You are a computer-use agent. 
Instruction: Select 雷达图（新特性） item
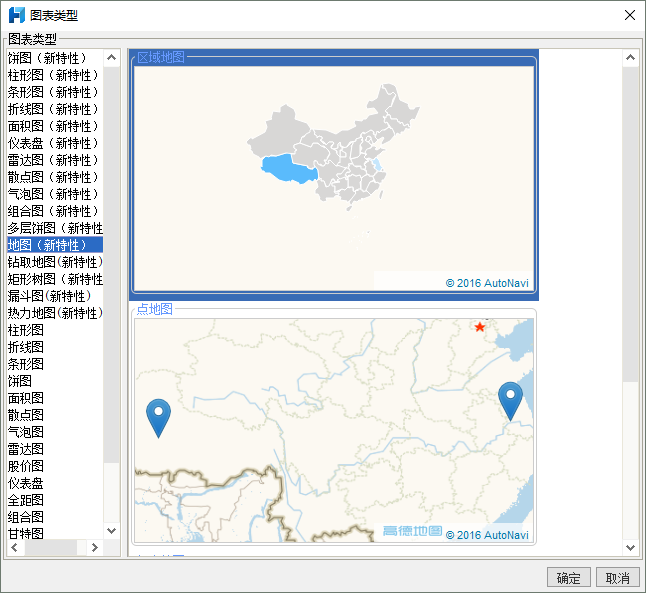[55, 160]
